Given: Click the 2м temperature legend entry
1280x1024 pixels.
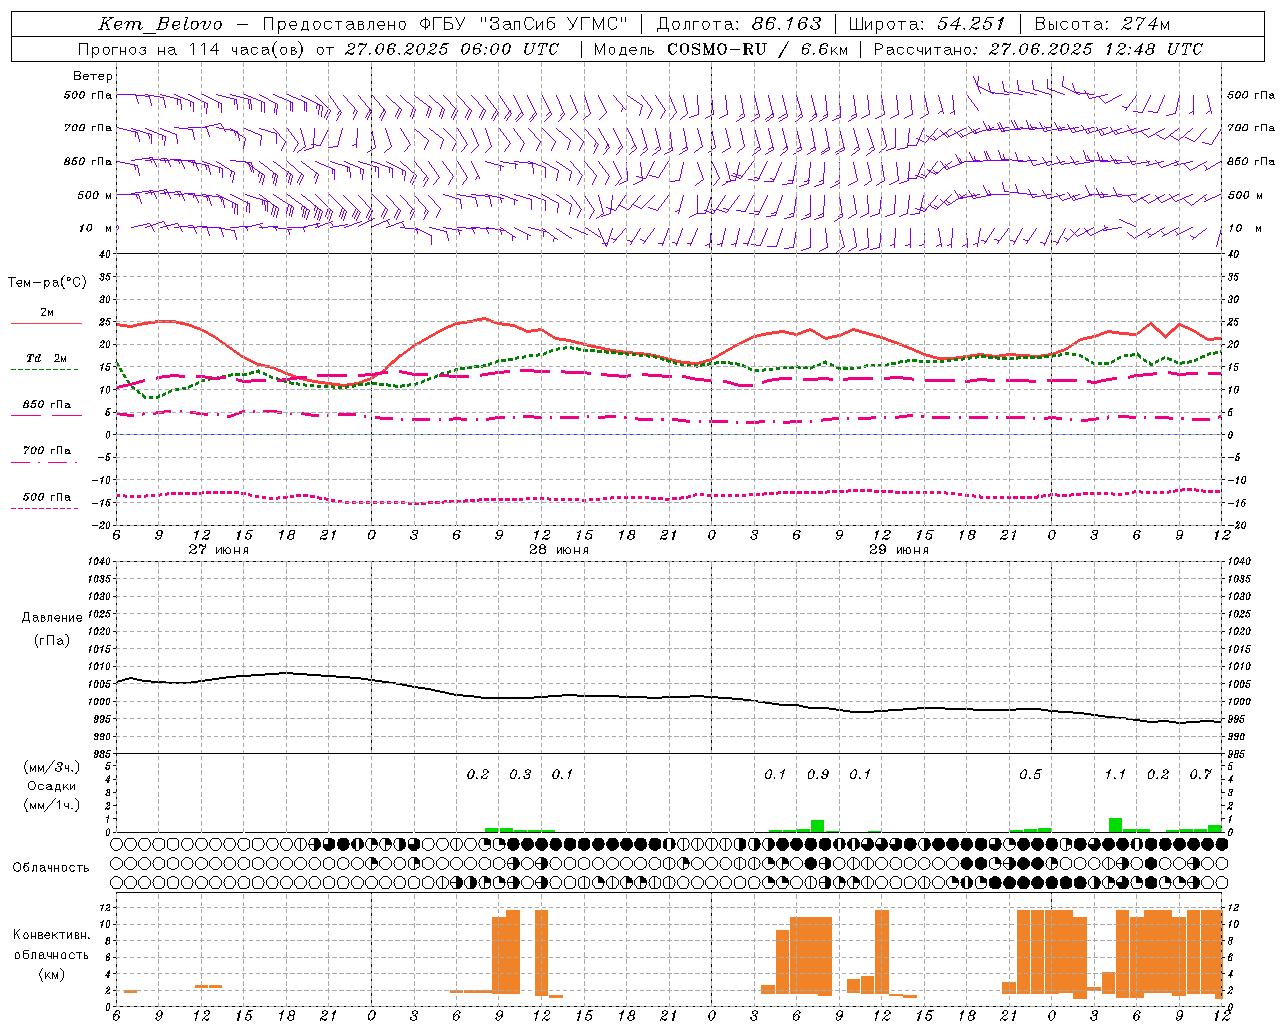Looking at the screenshot, I should pos(47,313).
